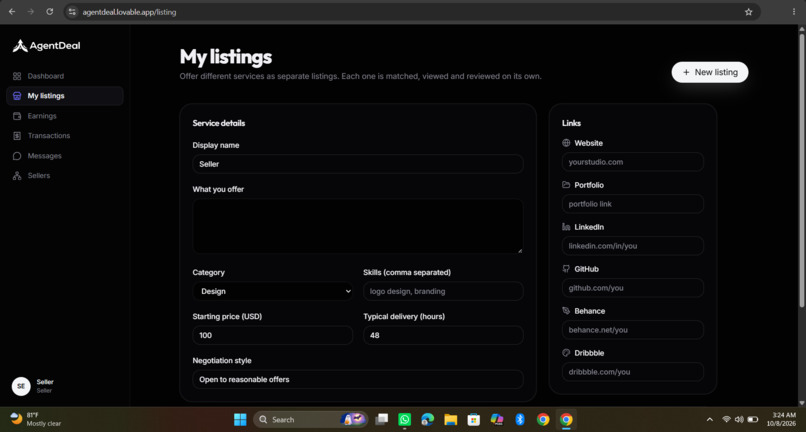Click the Dribbble URL field
This screenshot has height=432, width=806.
[x=633, y=372]
